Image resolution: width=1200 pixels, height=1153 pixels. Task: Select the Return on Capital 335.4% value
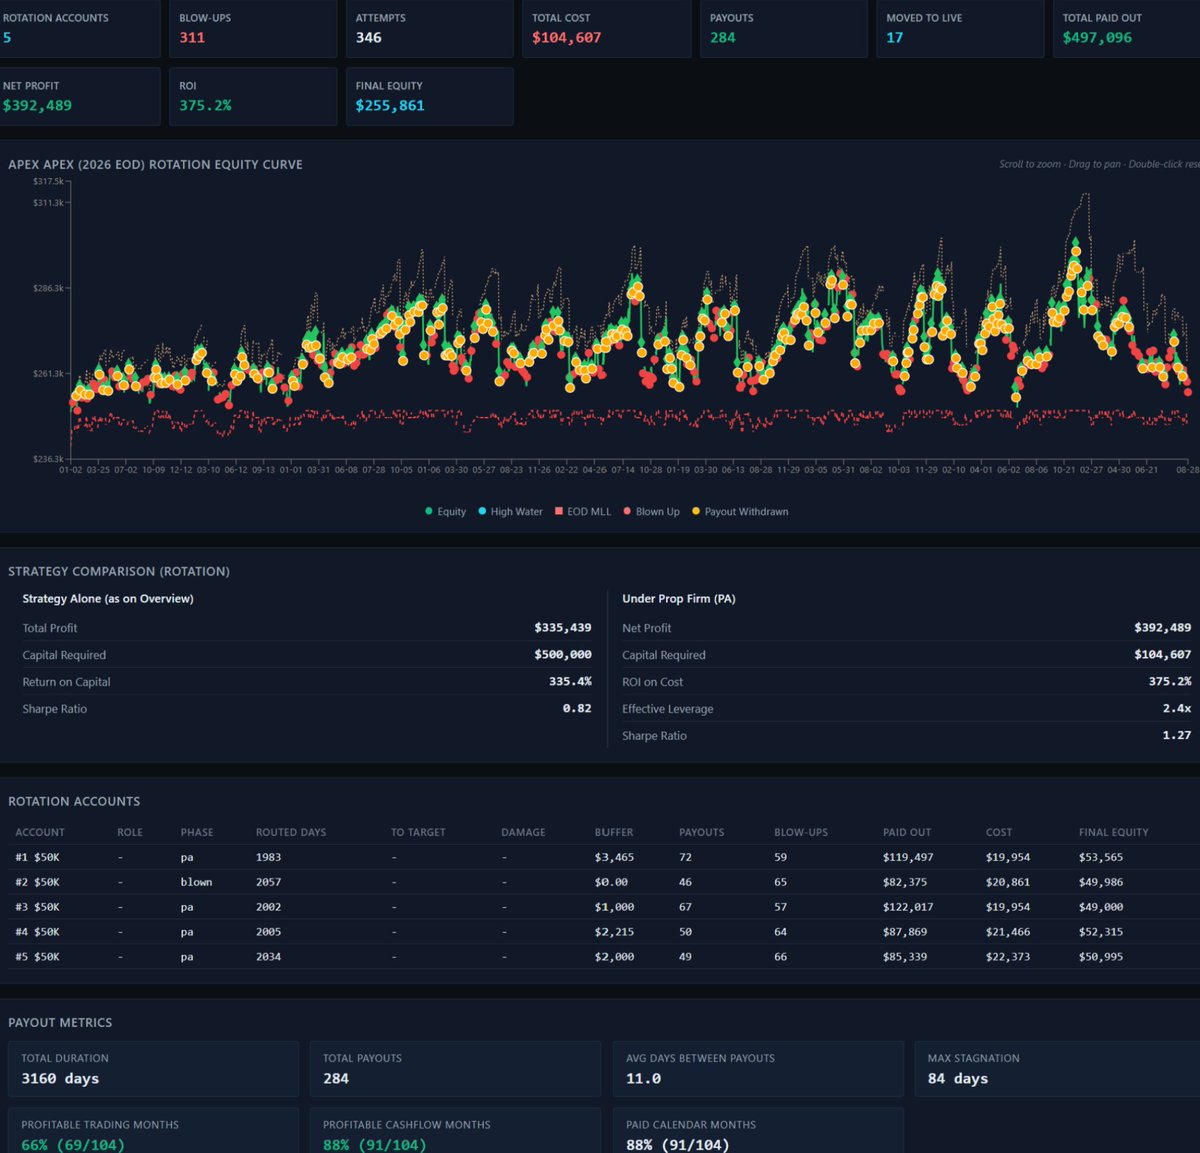click(570, 682)
